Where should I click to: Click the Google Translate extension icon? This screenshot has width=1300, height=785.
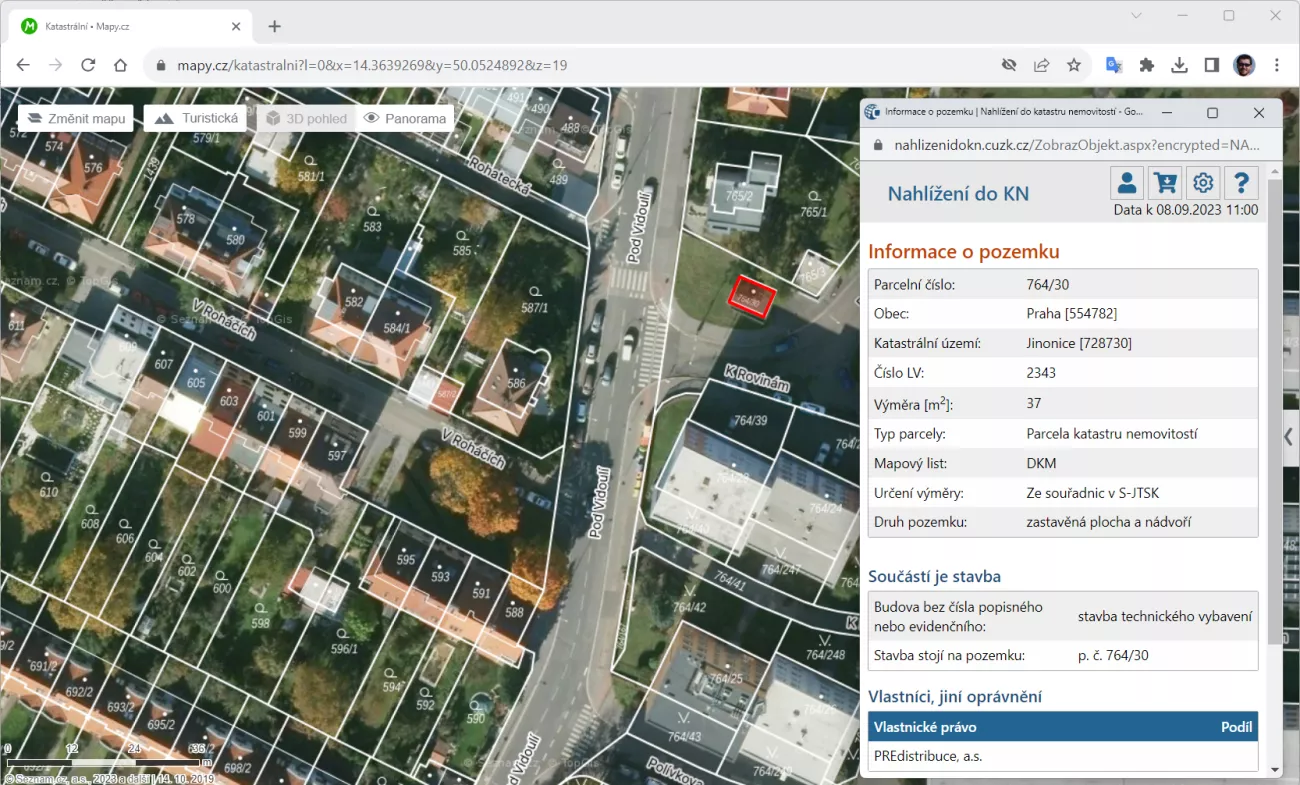click(x=1113, y=65)
